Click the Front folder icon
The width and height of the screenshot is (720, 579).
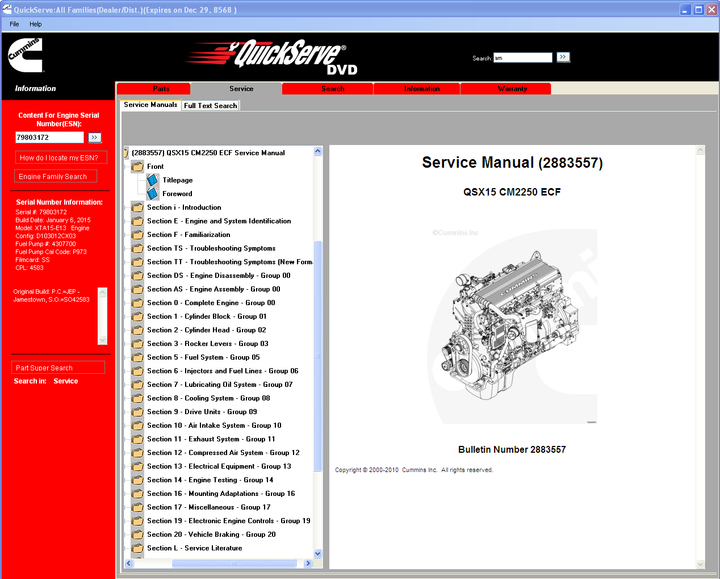[137, 166]
